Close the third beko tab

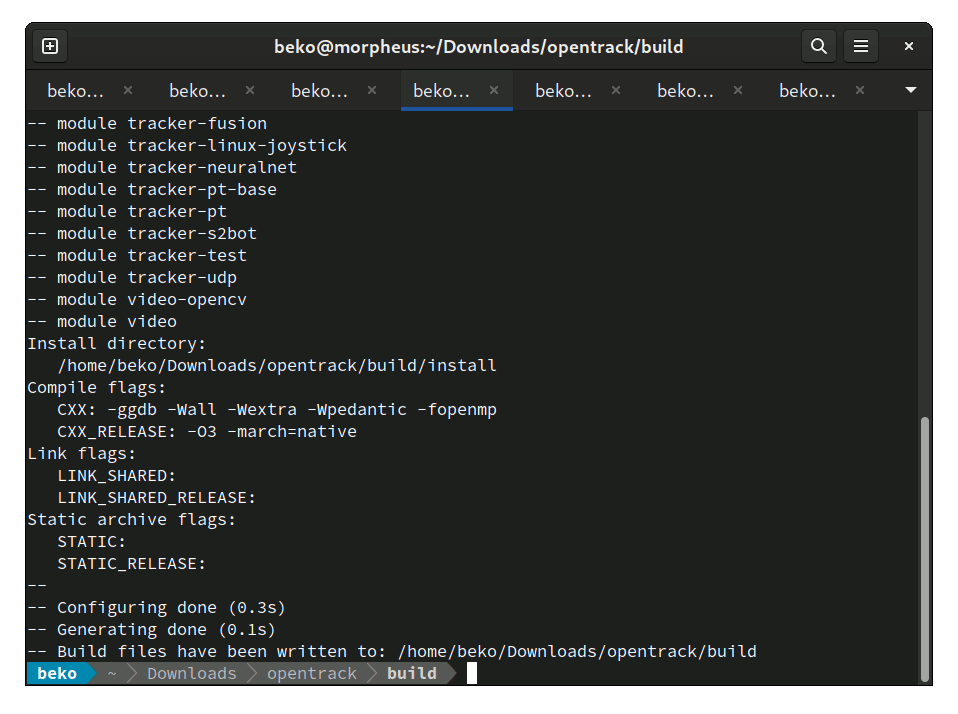tap(372, 90)
